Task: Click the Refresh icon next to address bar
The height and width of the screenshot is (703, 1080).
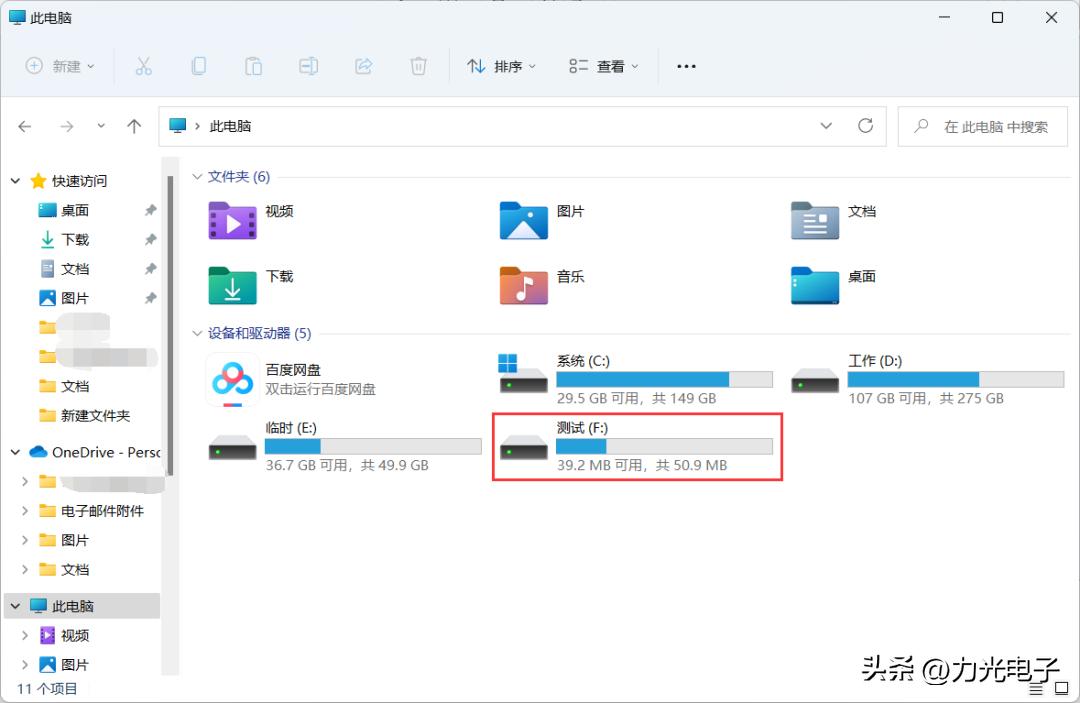Action: coord(866,126)
